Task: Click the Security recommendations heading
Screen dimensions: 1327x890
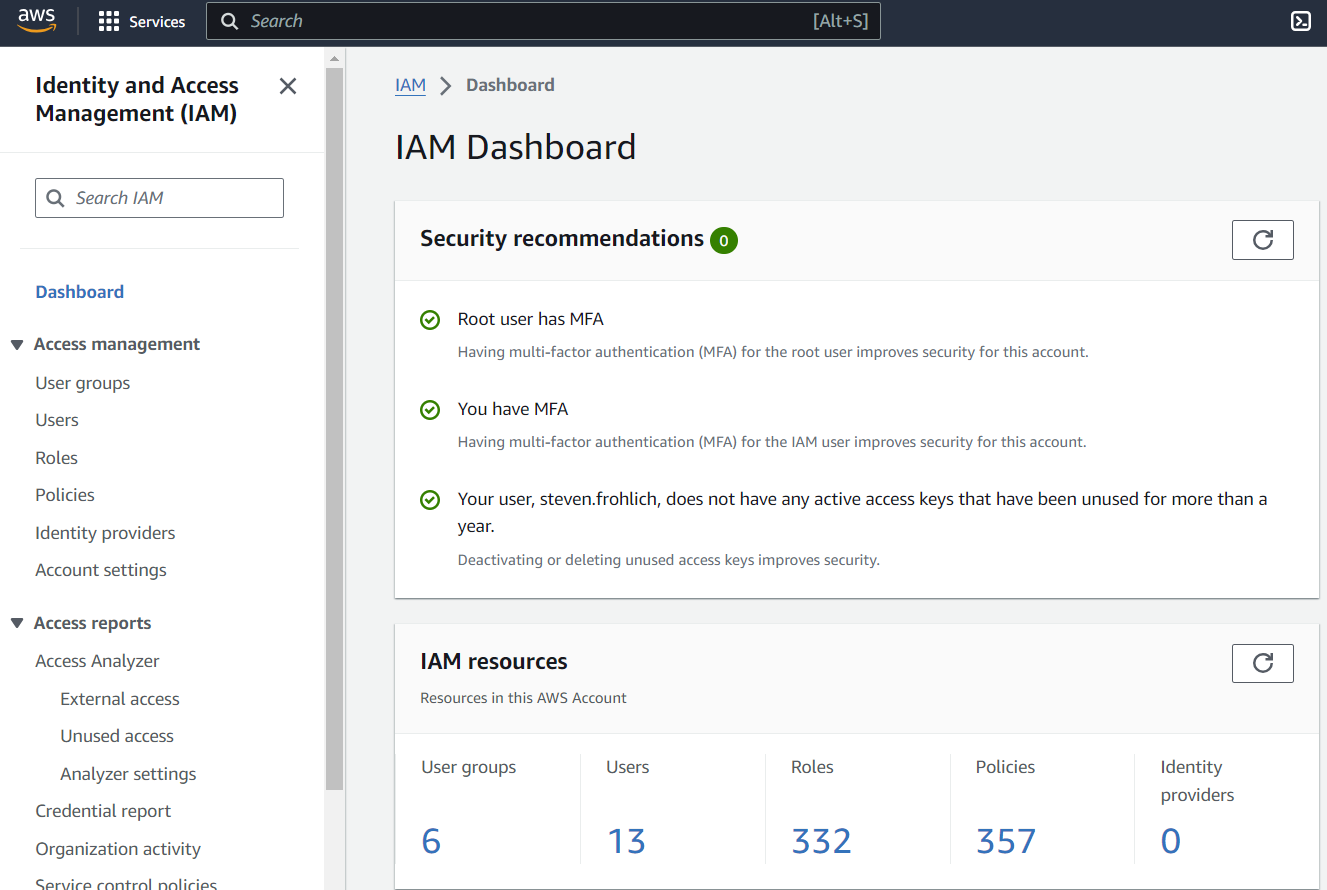Action: [562, 239]
